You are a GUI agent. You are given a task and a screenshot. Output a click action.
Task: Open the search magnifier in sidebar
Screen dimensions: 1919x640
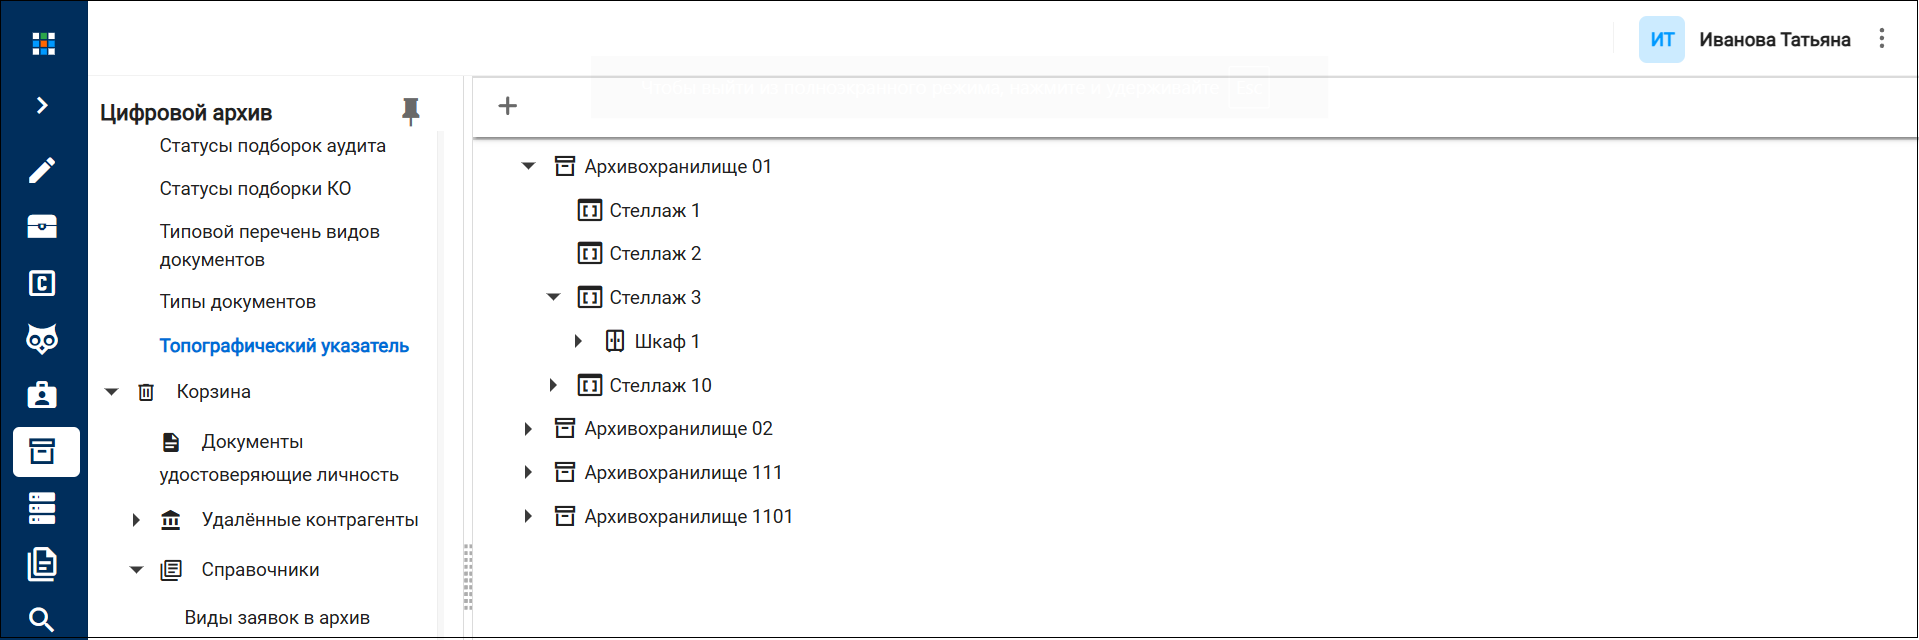pyautogui.click(x=42, y=620)
